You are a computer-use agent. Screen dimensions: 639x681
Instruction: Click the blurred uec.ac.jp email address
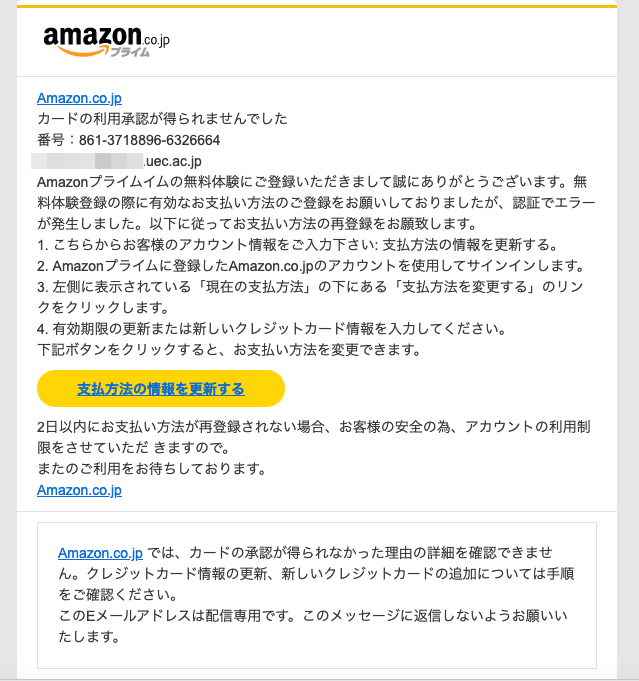[x=116, y=161]
